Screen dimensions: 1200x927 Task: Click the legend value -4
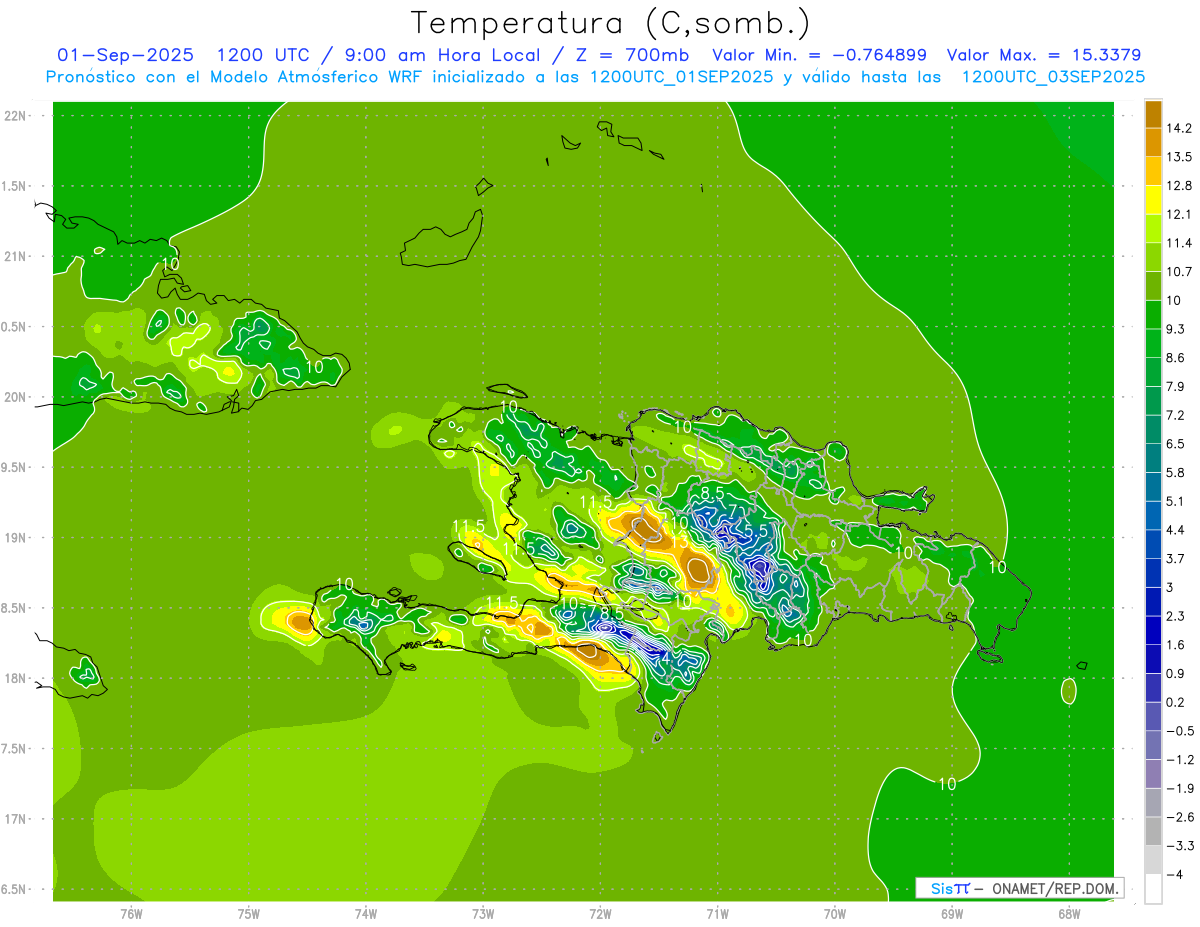[x=1174, y=874]
